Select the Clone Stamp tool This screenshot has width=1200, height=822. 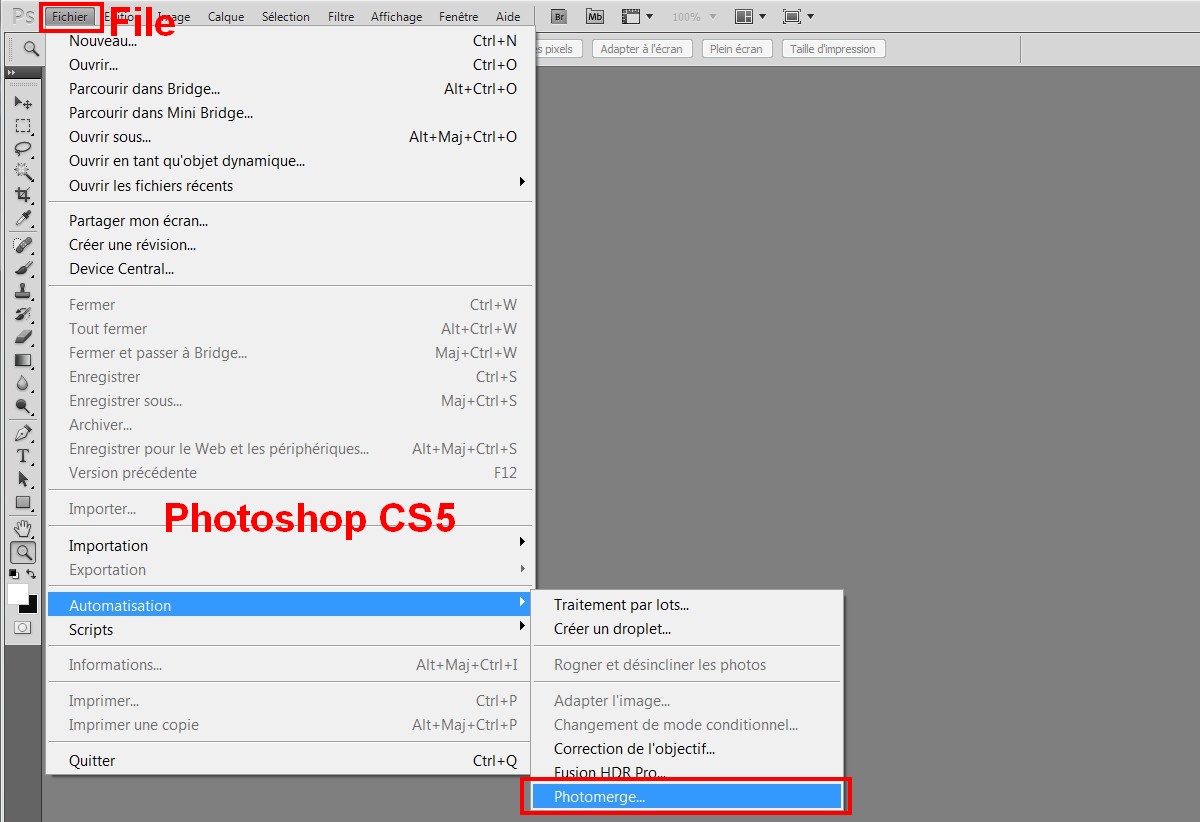[x=23, y=291]
